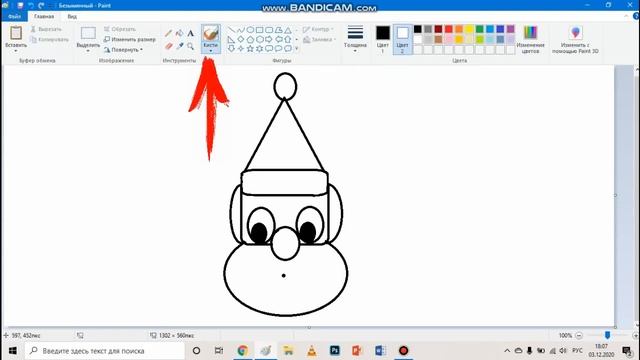Click the Windows search box
The image size is (640, 360).
point(105,351)
